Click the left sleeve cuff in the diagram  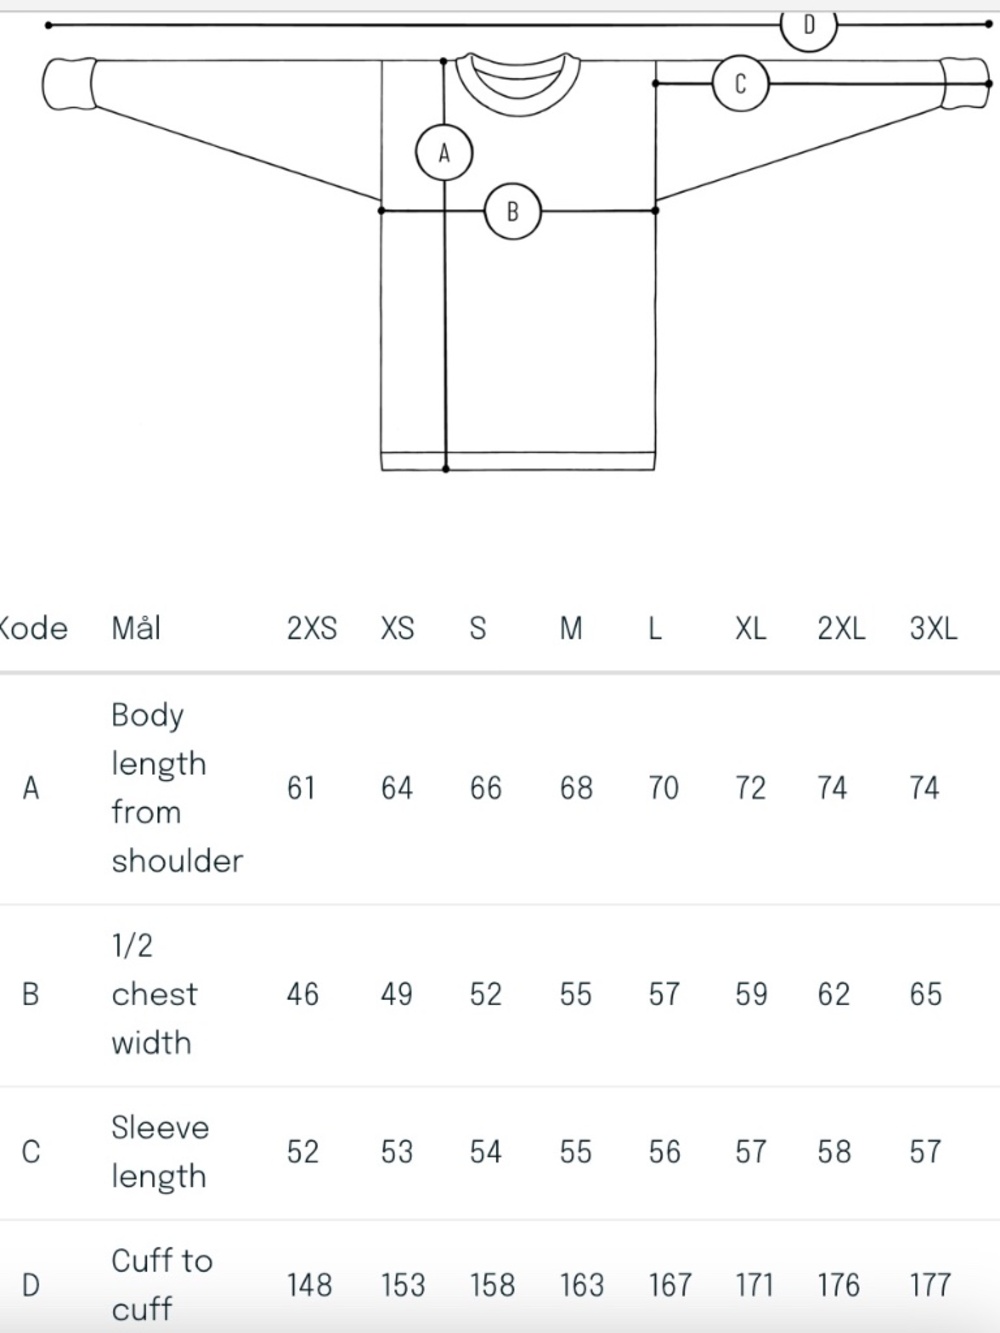click(69, 84)
